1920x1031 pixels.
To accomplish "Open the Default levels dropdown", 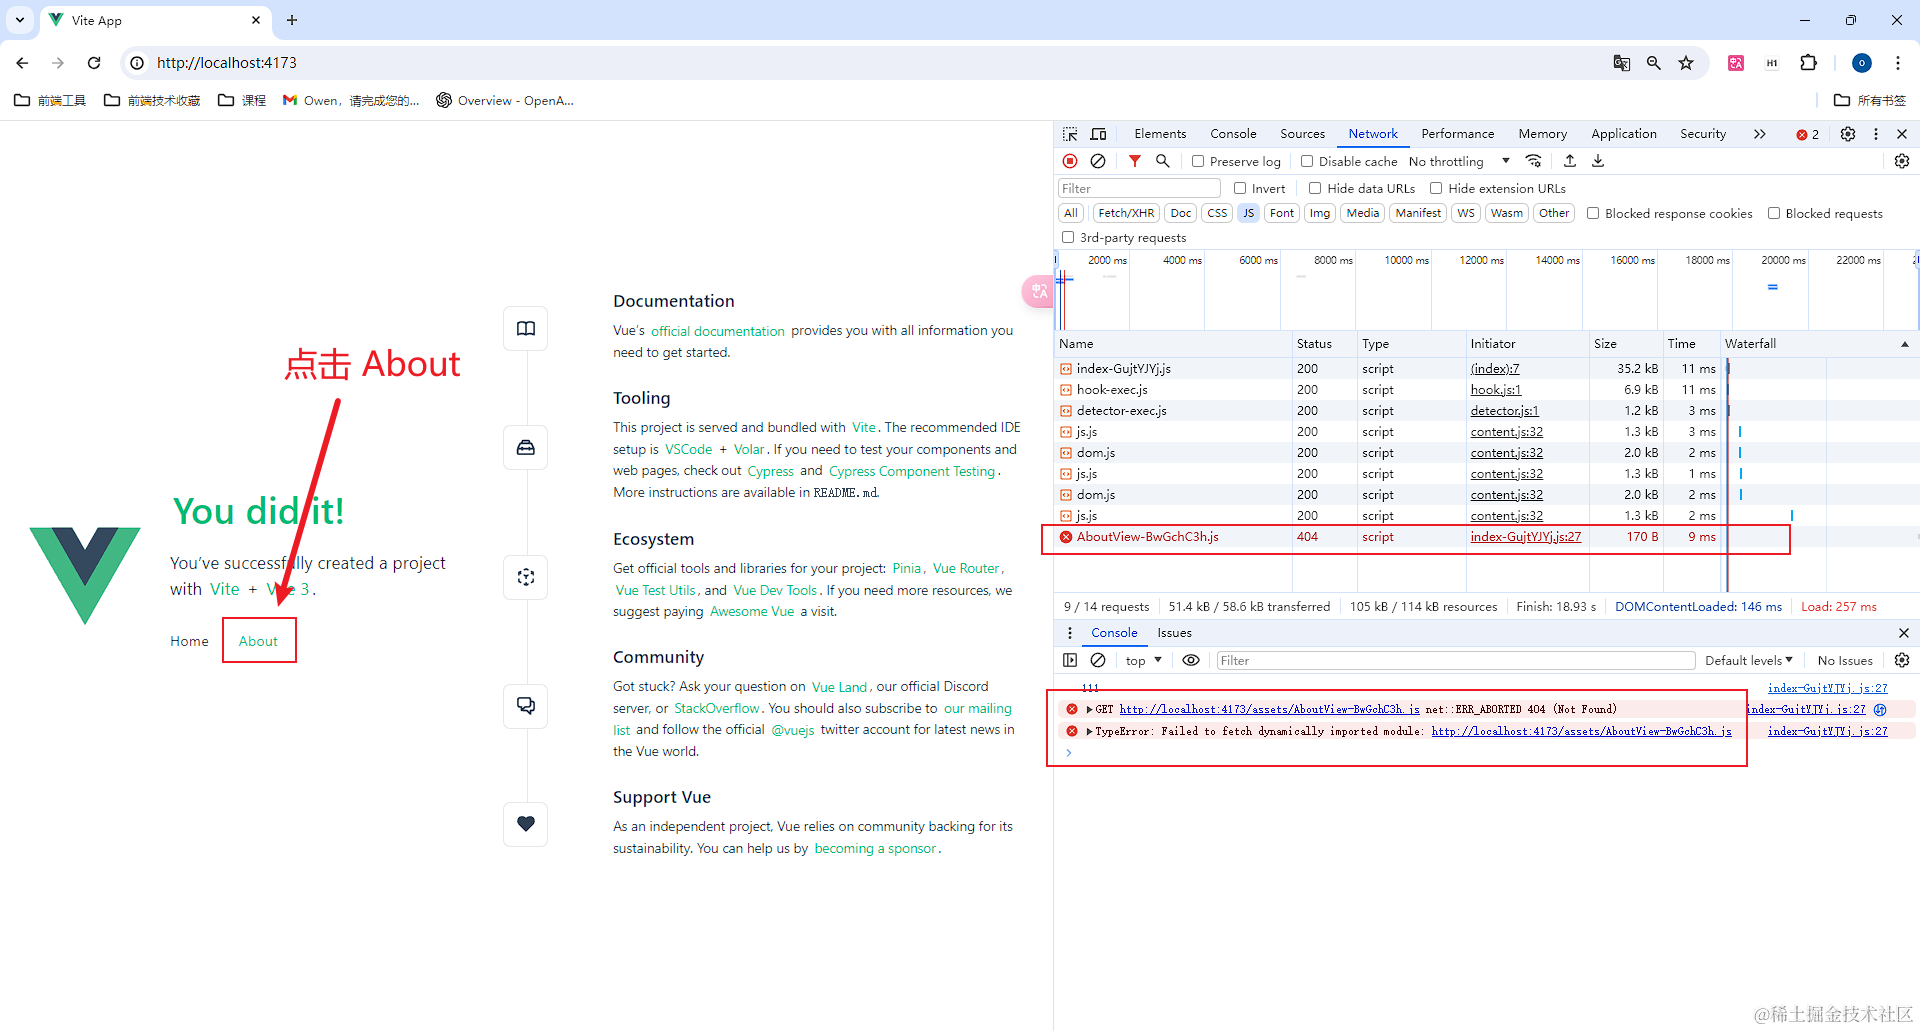I will pyautogui.click(x=1749, y=660).
